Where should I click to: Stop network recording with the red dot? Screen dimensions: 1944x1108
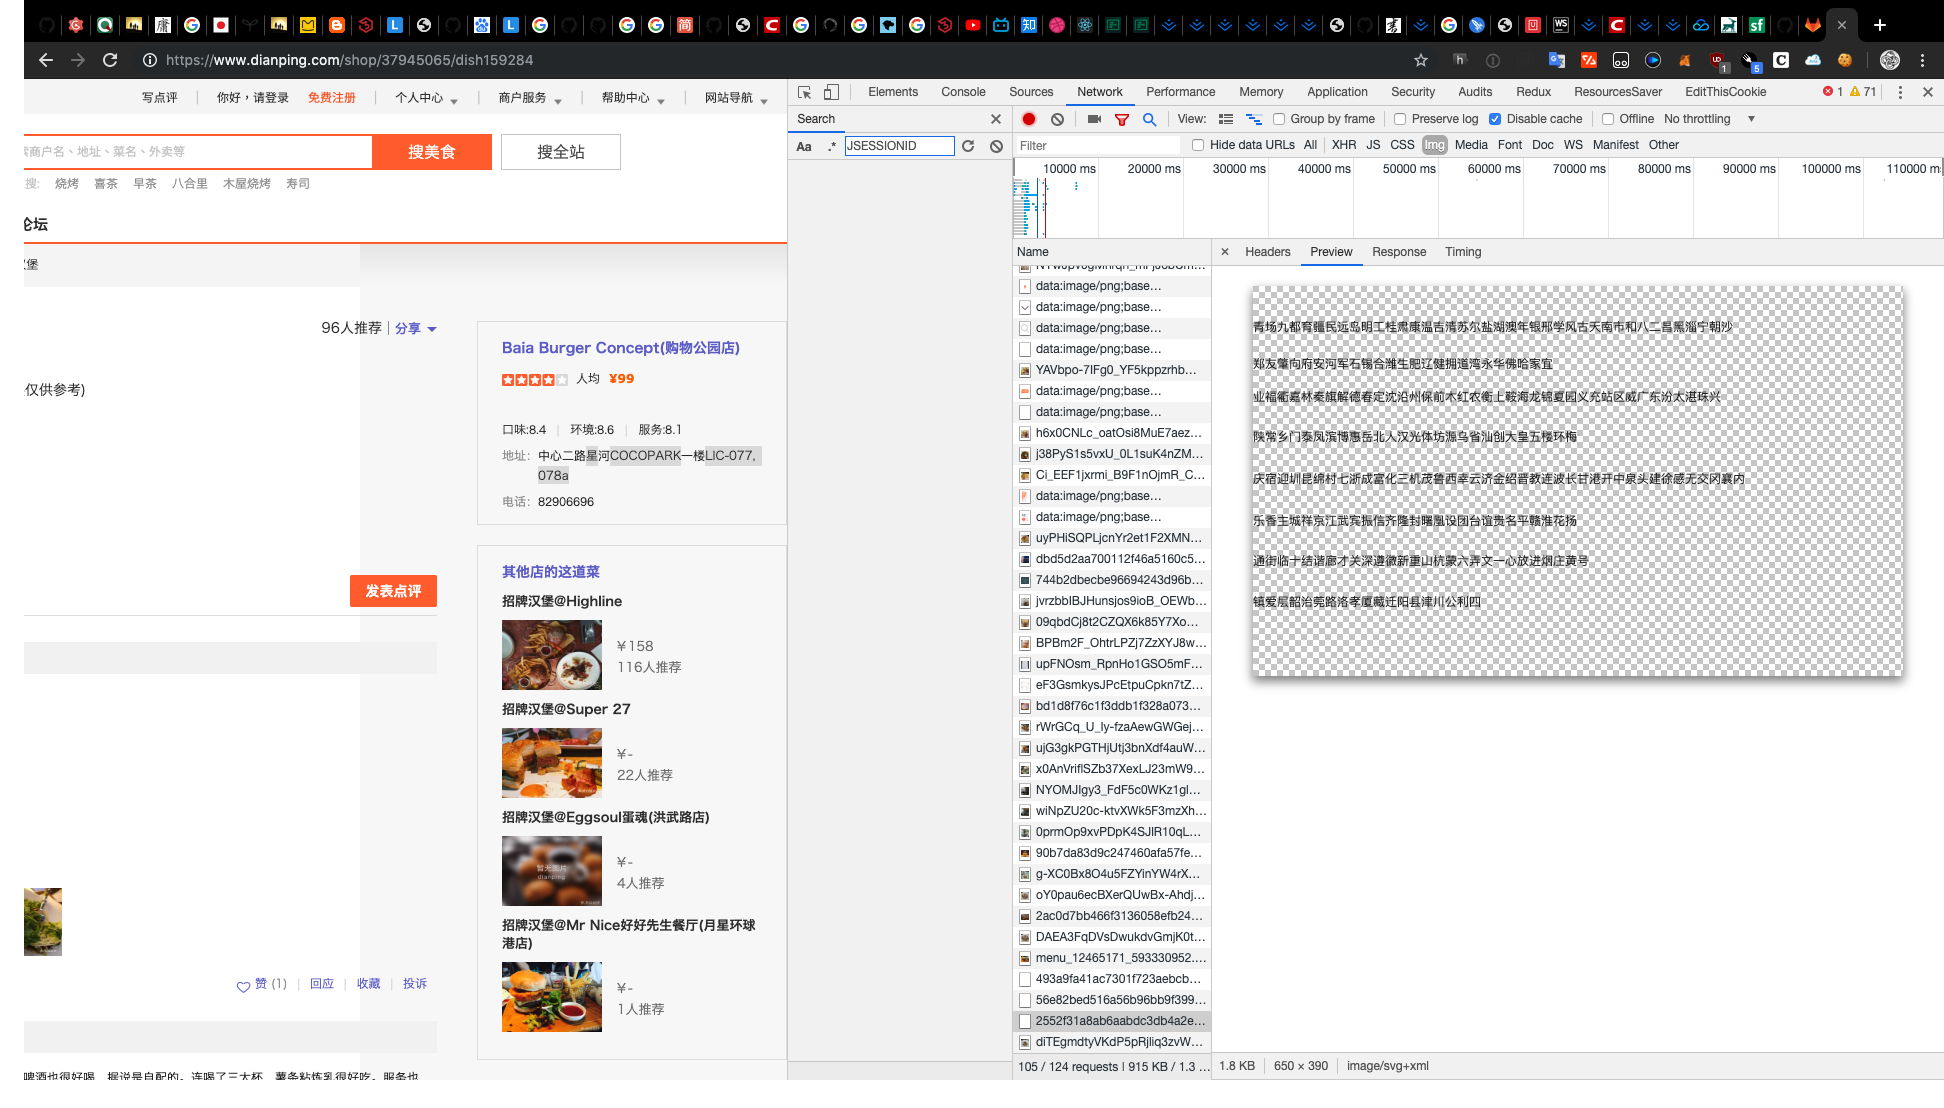coord(1029,119)
